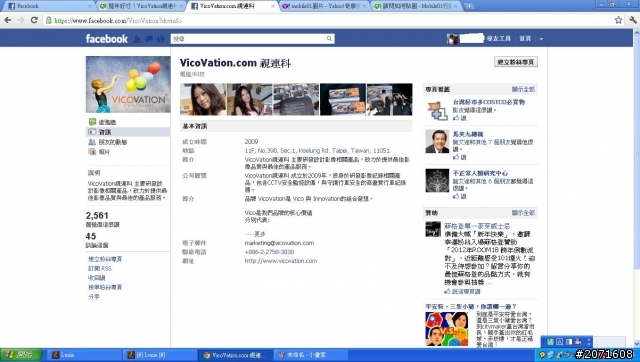
Task: Open the friend requests icon in the header
Action: click(x=137, y=39)
